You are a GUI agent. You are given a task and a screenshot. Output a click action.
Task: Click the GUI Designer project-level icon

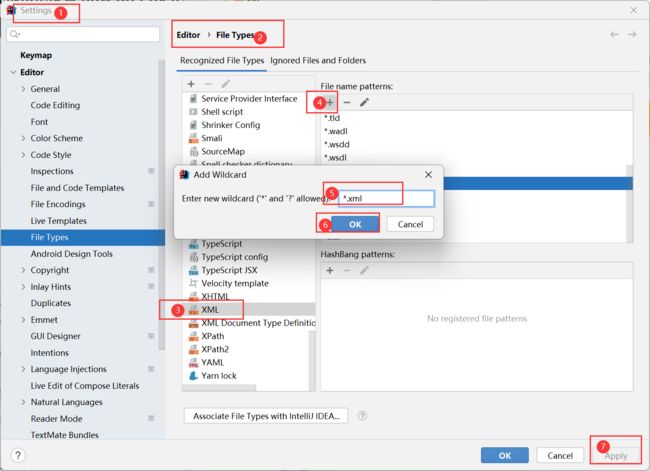(x=151, y=336)
